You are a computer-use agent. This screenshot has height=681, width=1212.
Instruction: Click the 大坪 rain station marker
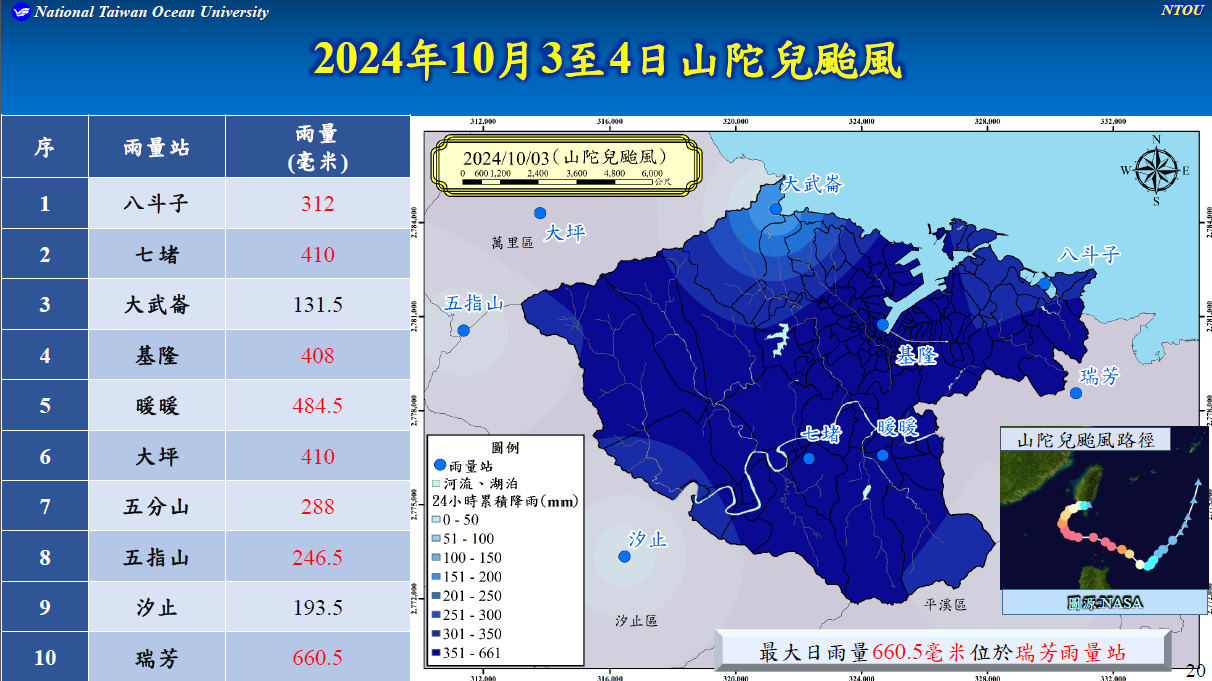click(540, 213)
